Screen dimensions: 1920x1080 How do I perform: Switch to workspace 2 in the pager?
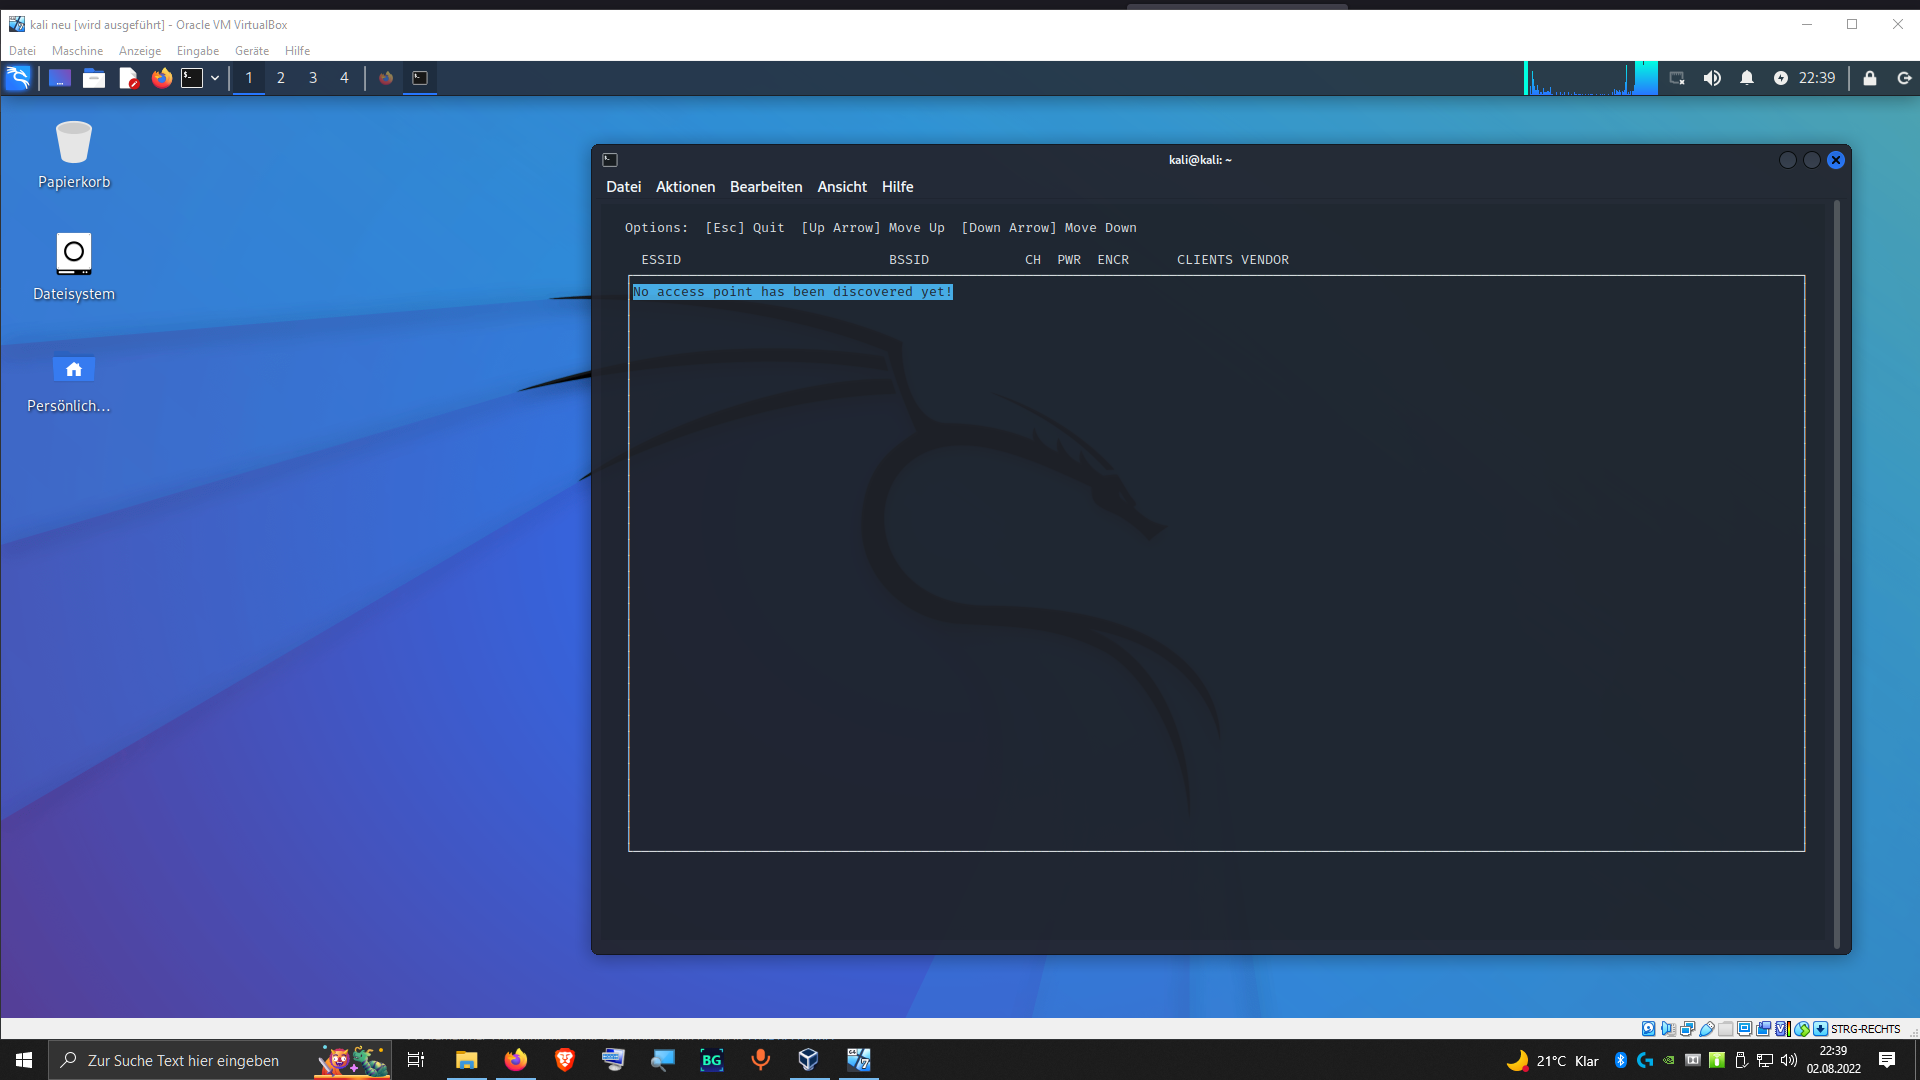[281, 78]
